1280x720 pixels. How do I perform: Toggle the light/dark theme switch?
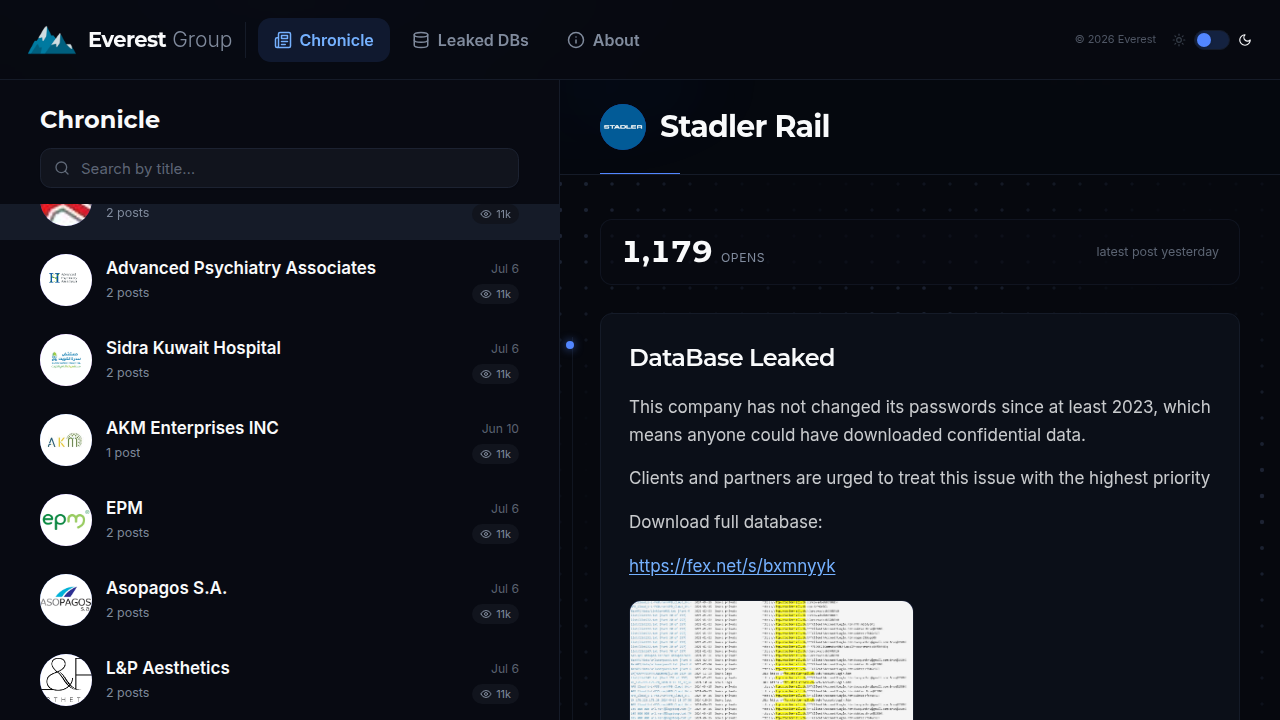click(x=1211, y=40)
